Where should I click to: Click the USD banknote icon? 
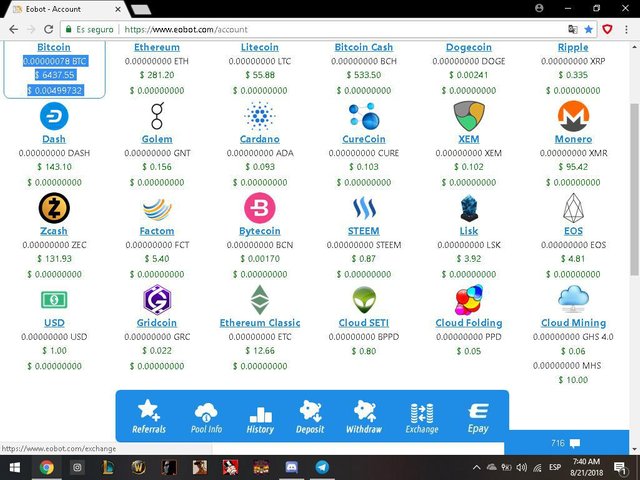[x=54, y=300]
